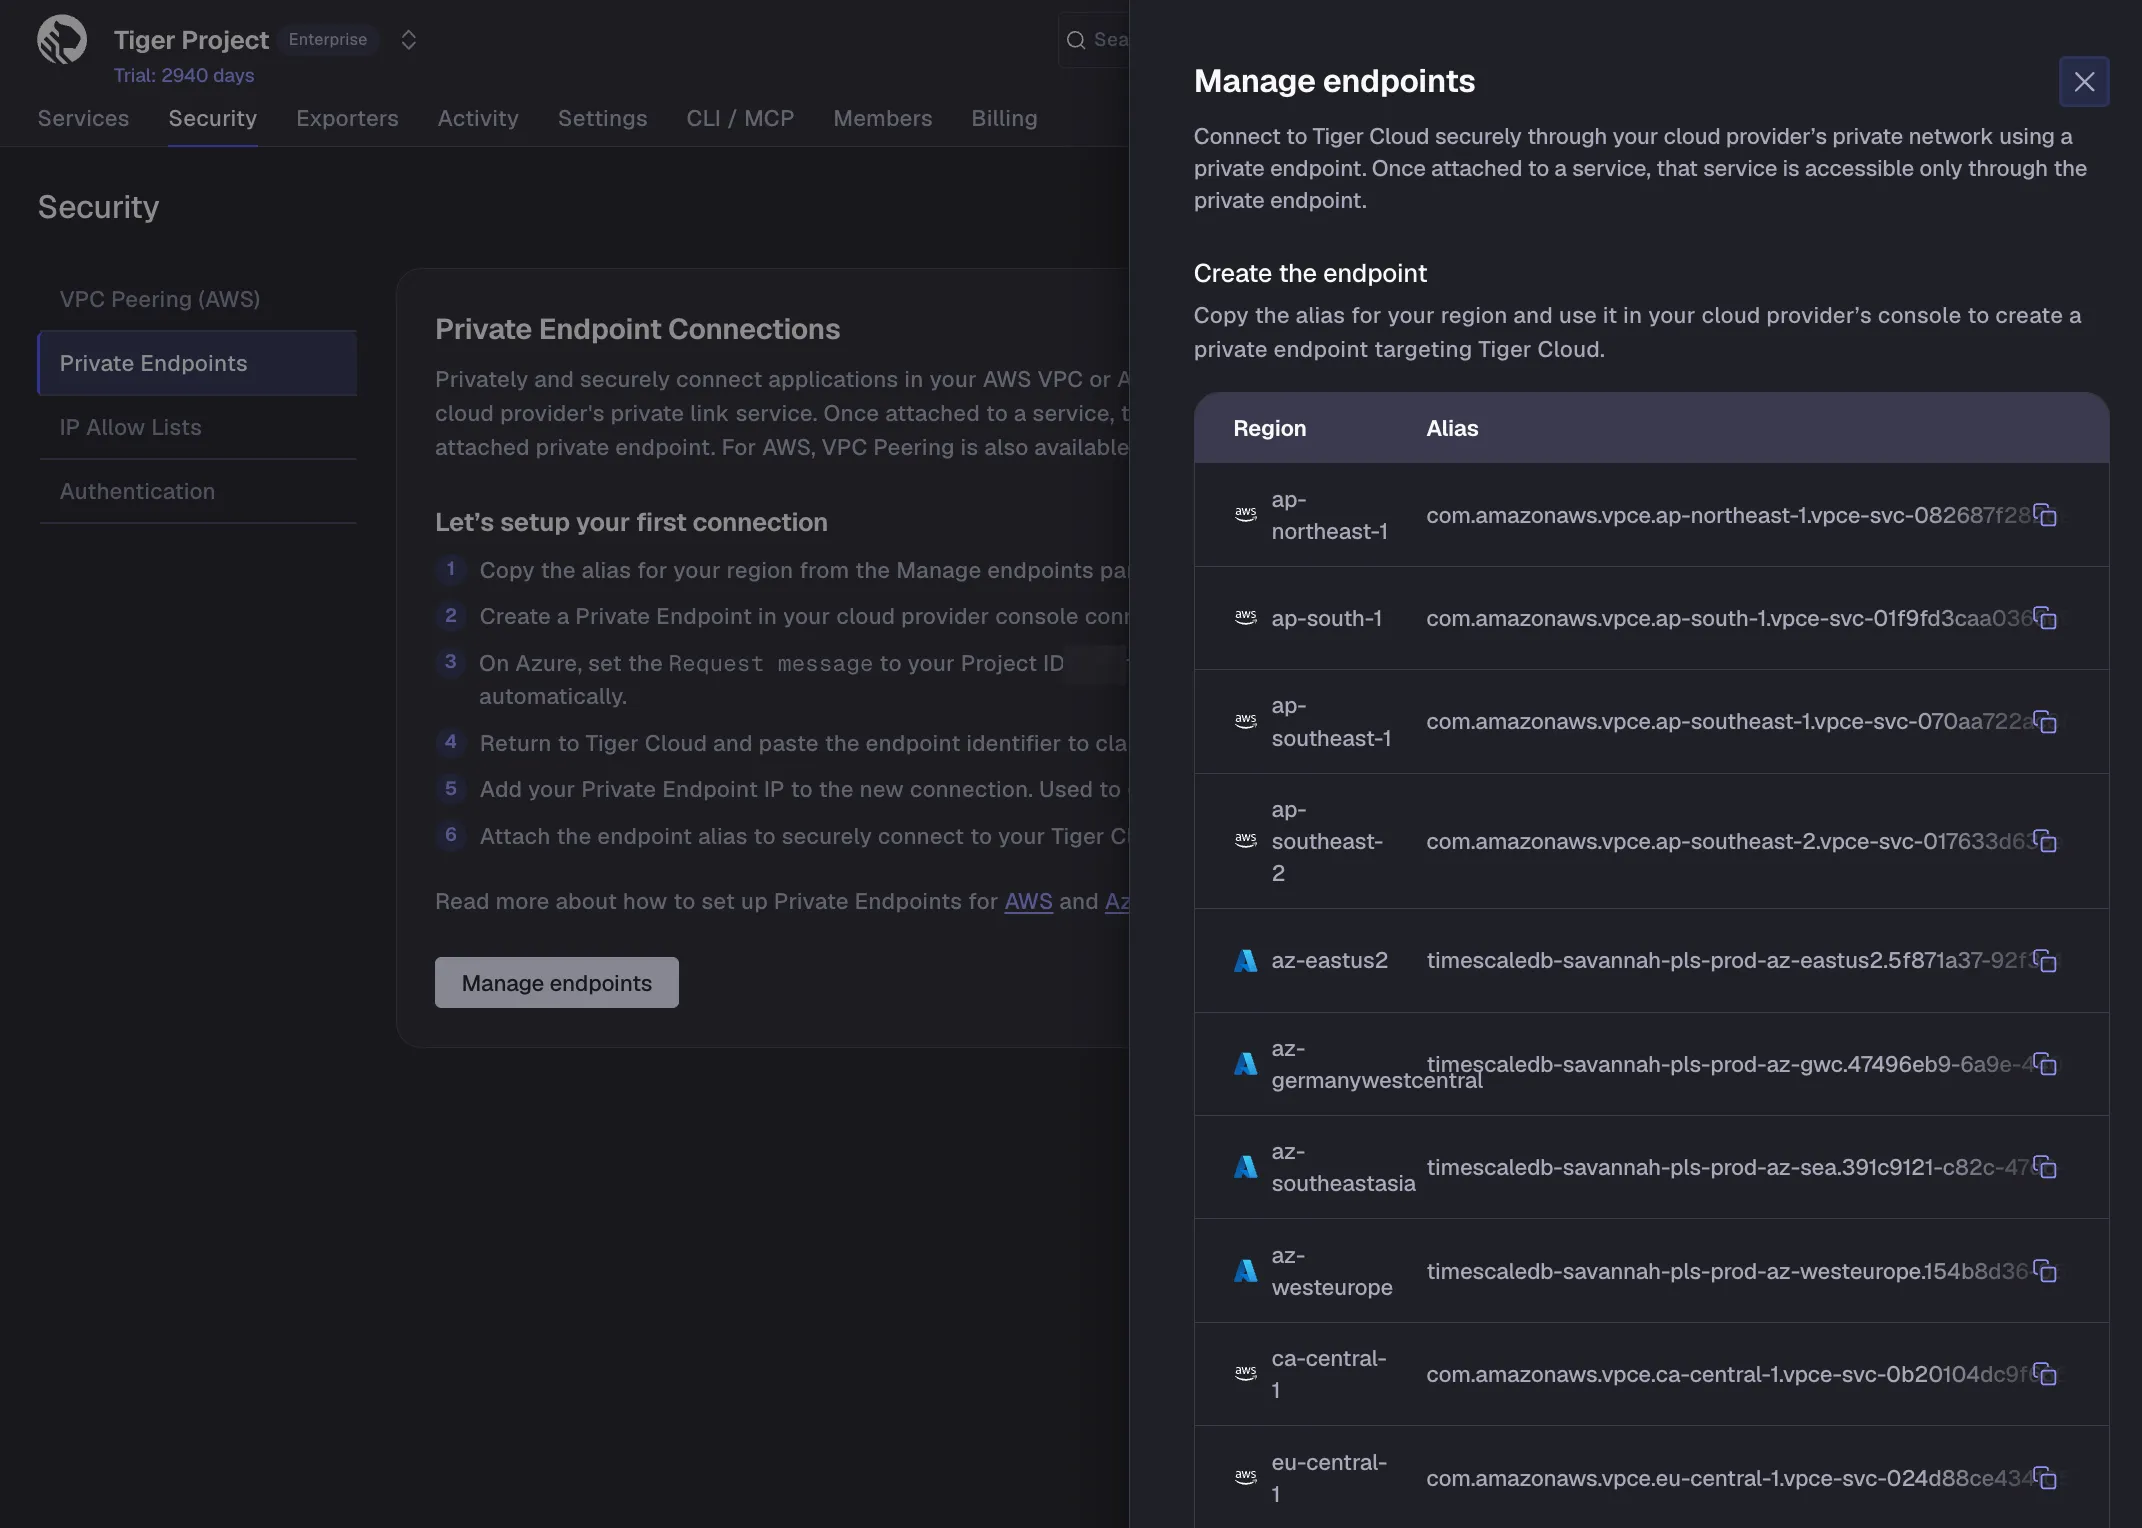Open the Services tab
Screen dimensions: 2142x1528
click(x=83, y=118)
